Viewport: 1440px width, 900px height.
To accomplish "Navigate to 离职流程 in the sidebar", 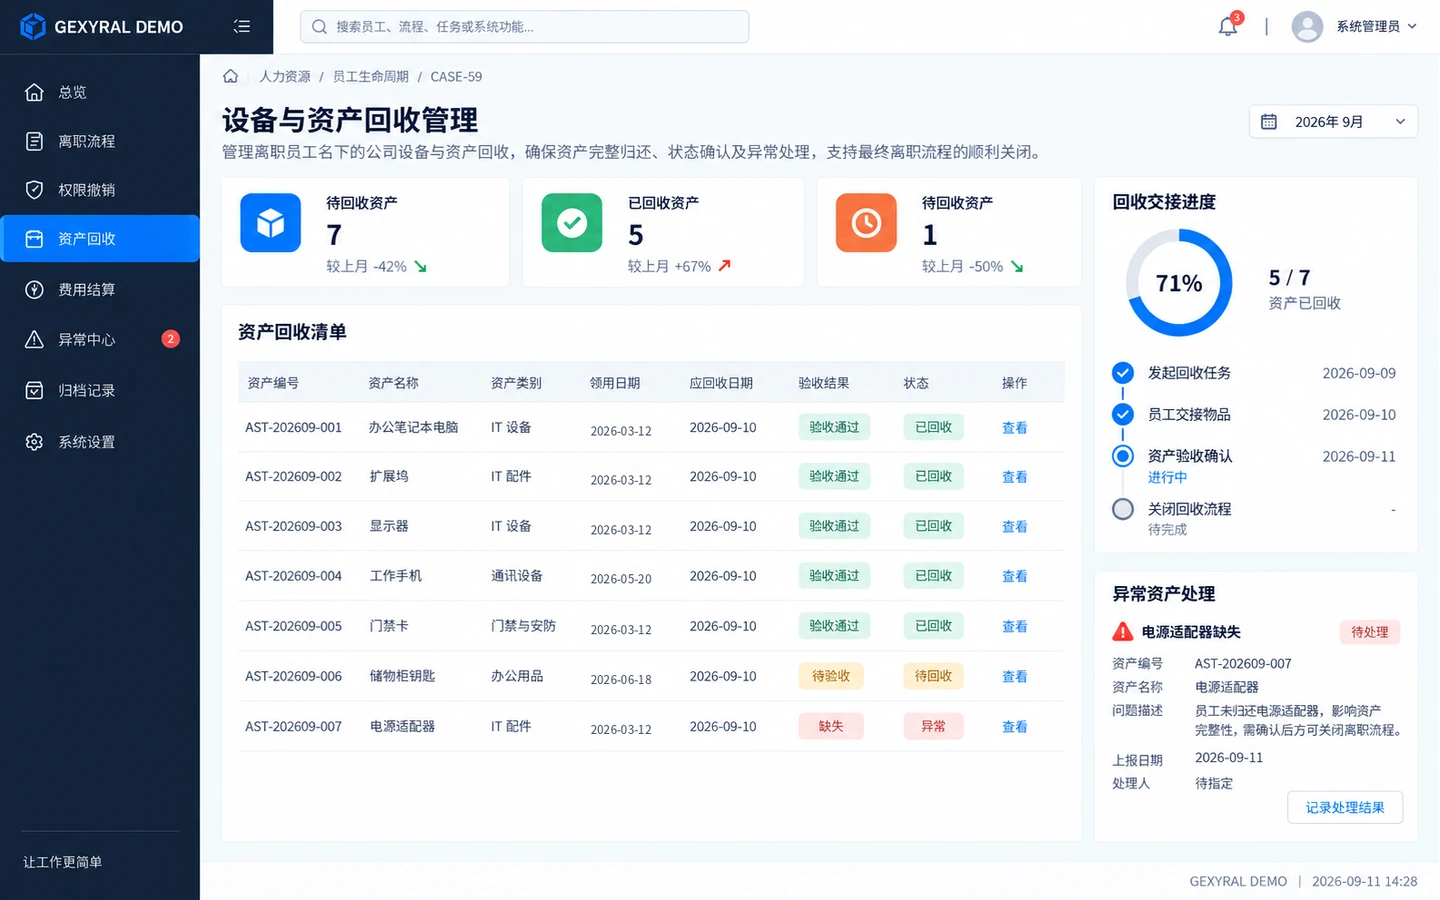I will [x=100, y=141].
